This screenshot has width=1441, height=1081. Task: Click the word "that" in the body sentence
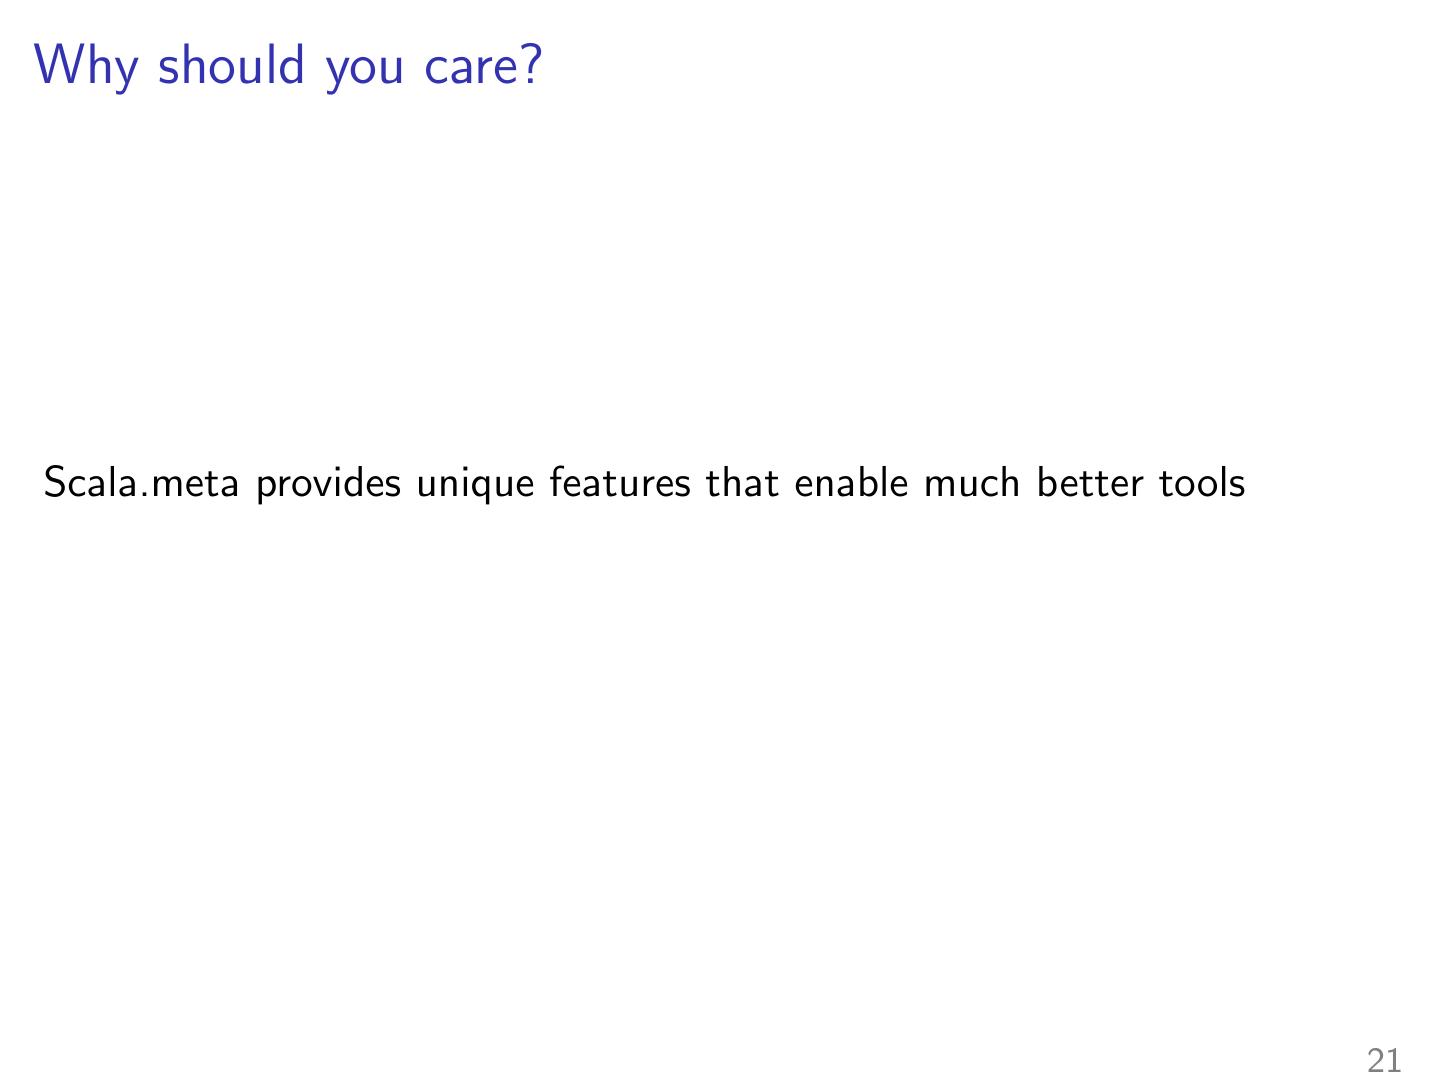742,483
